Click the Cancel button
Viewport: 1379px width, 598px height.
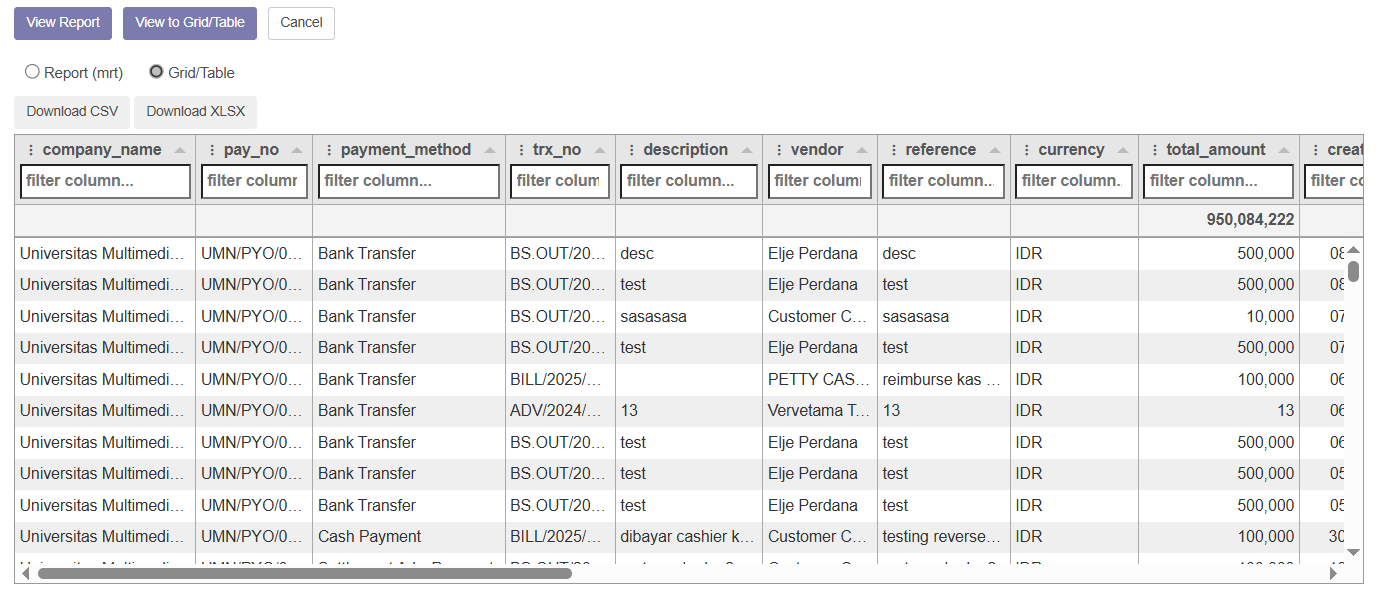click(301, 23)
